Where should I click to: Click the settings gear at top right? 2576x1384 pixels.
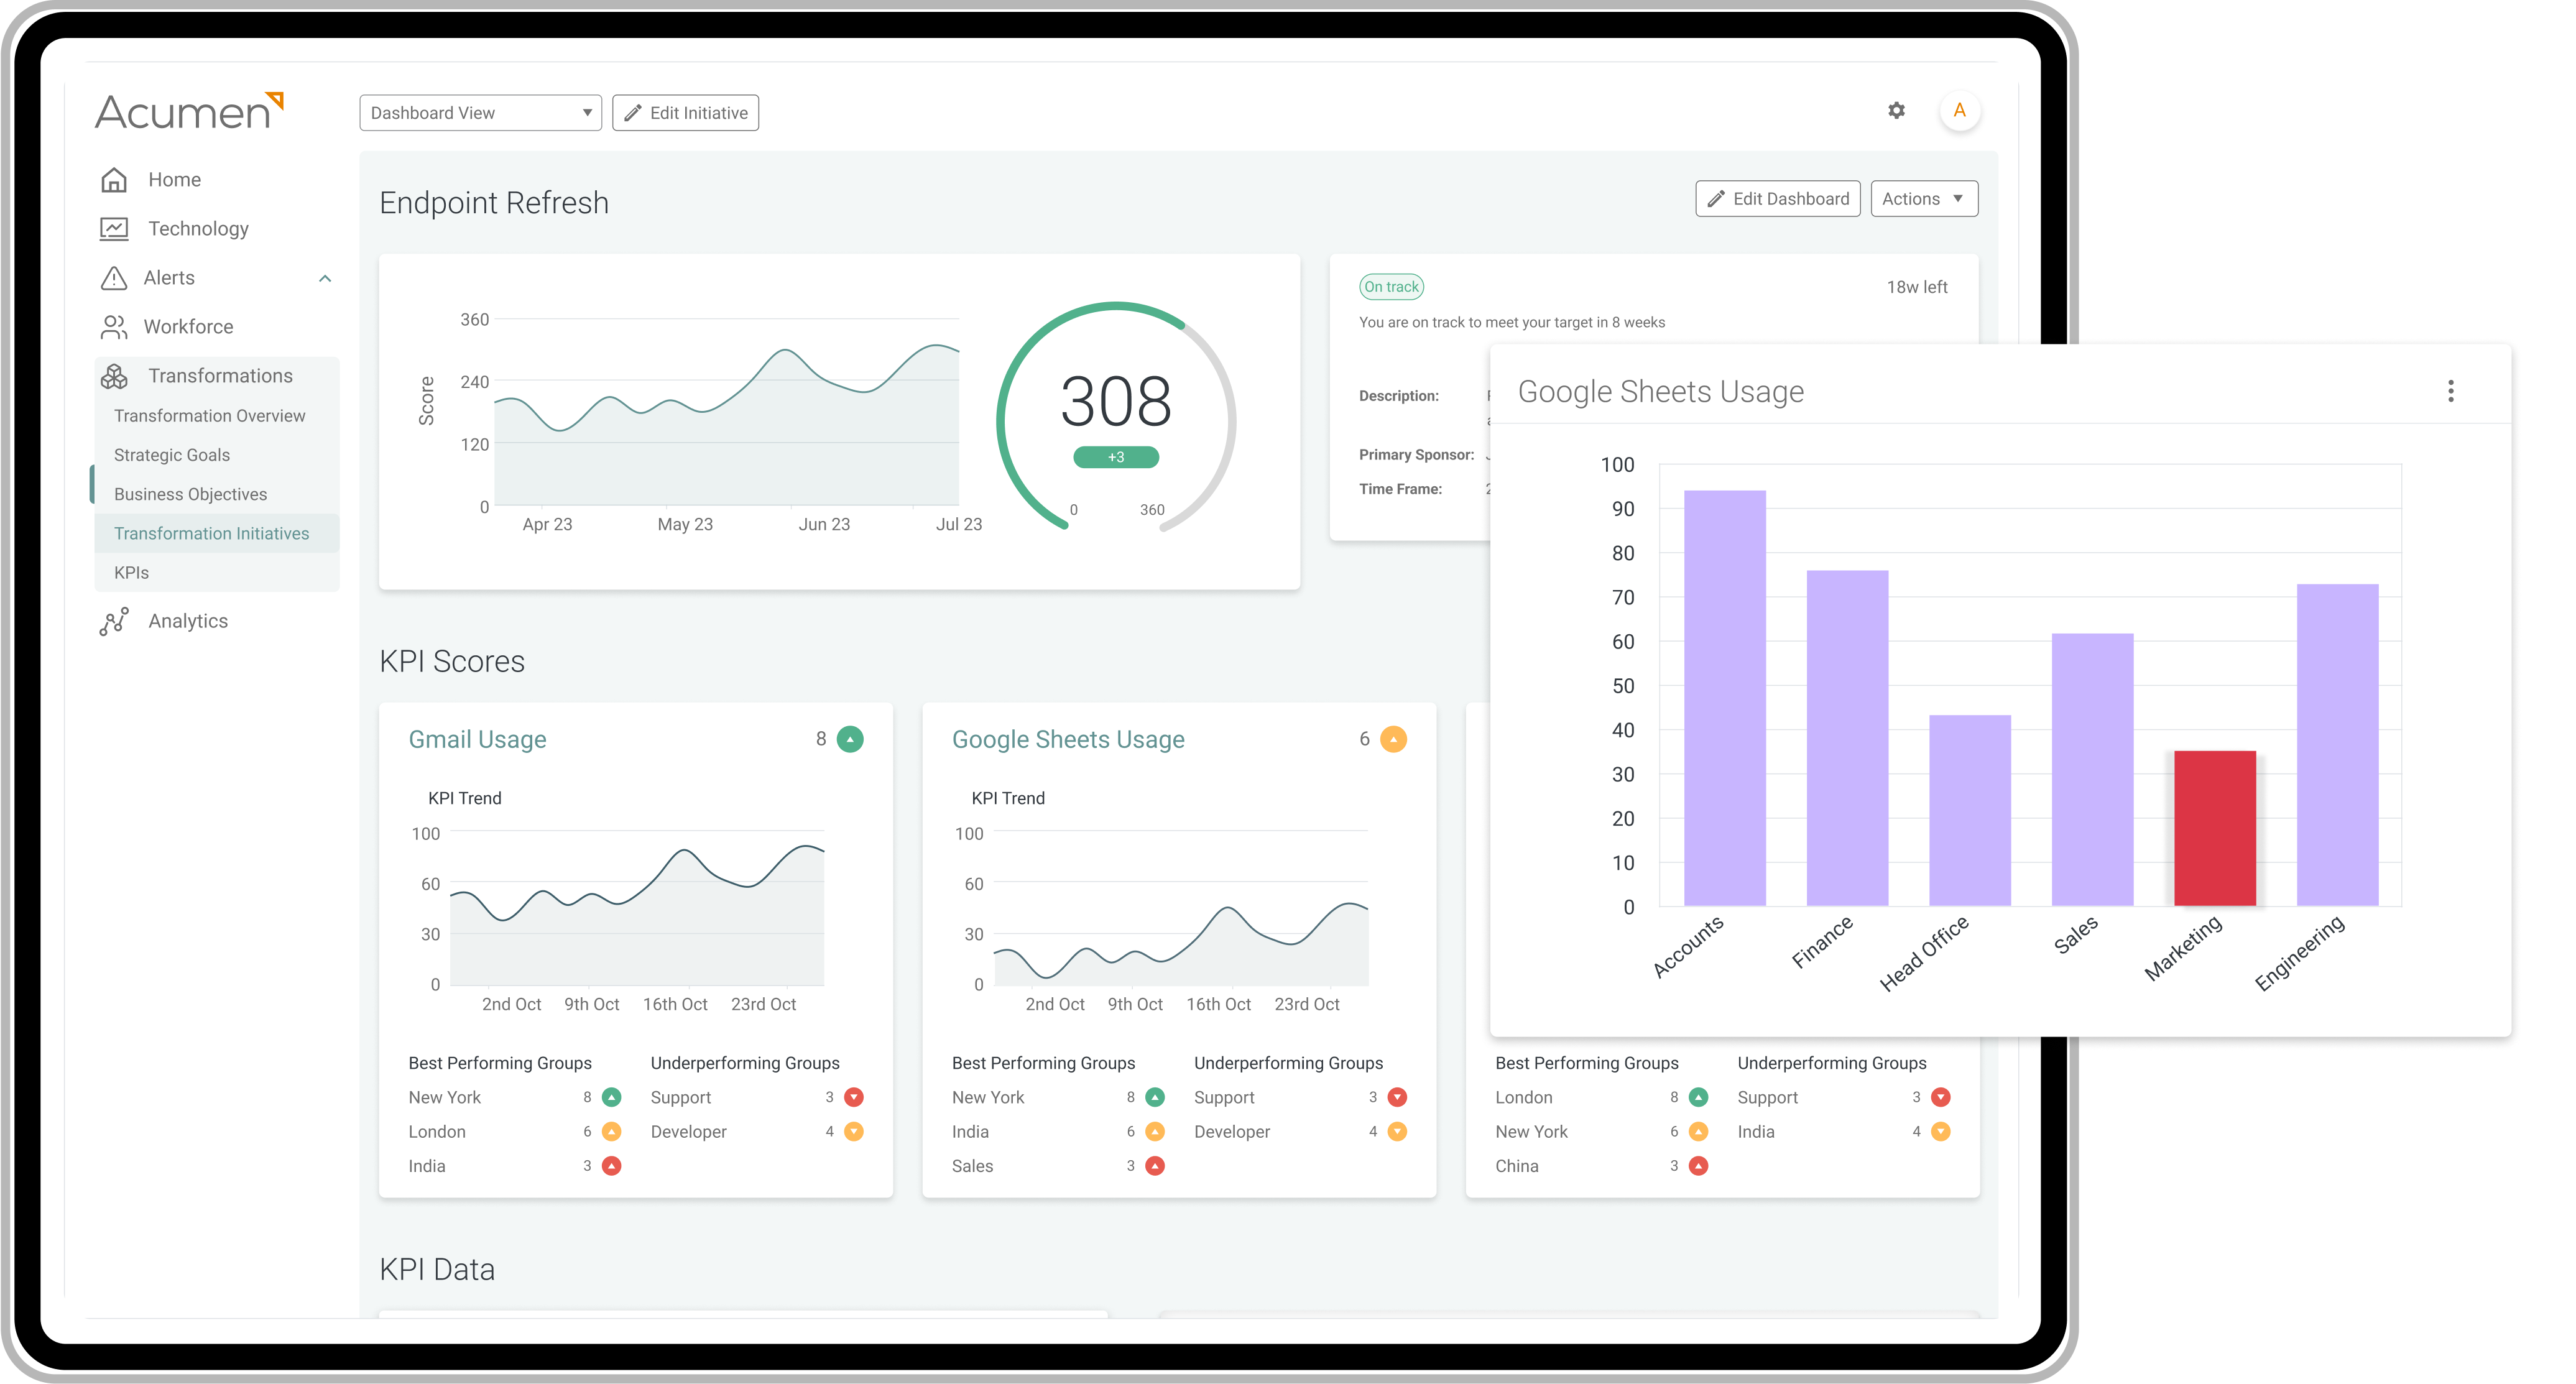point(1896,110)
